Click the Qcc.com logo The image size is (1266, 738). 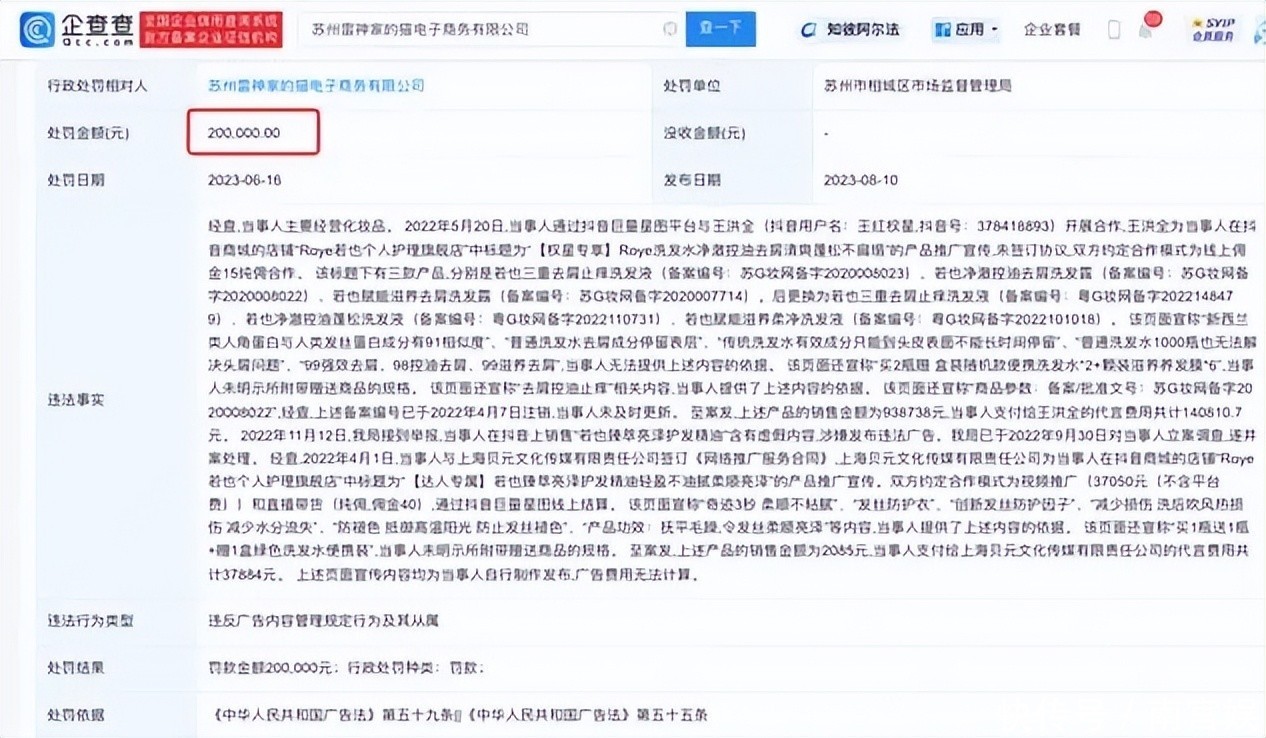coord(78,30)
